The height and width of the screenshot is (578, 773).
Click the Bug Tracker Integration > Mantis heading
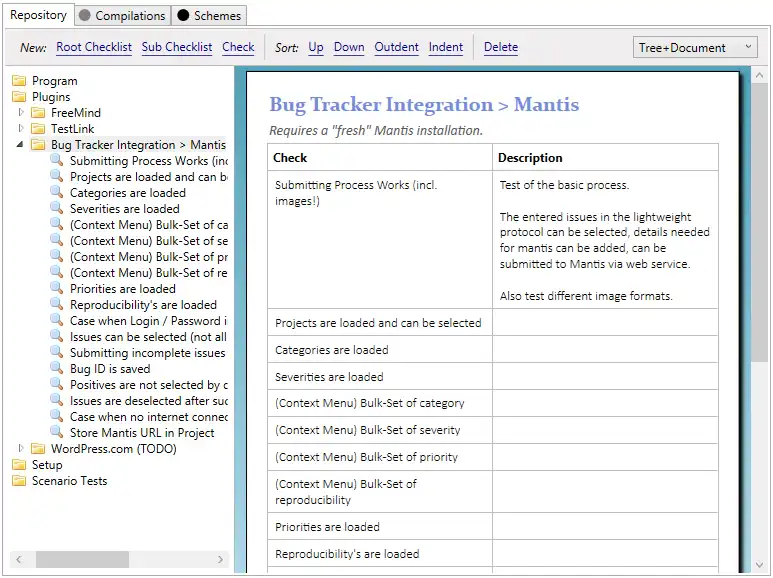[x=424, y=105]
